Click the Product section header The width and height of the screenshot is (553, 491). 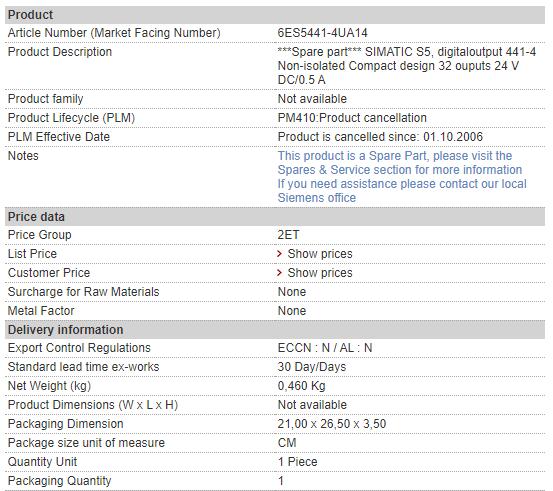[275, 15]
